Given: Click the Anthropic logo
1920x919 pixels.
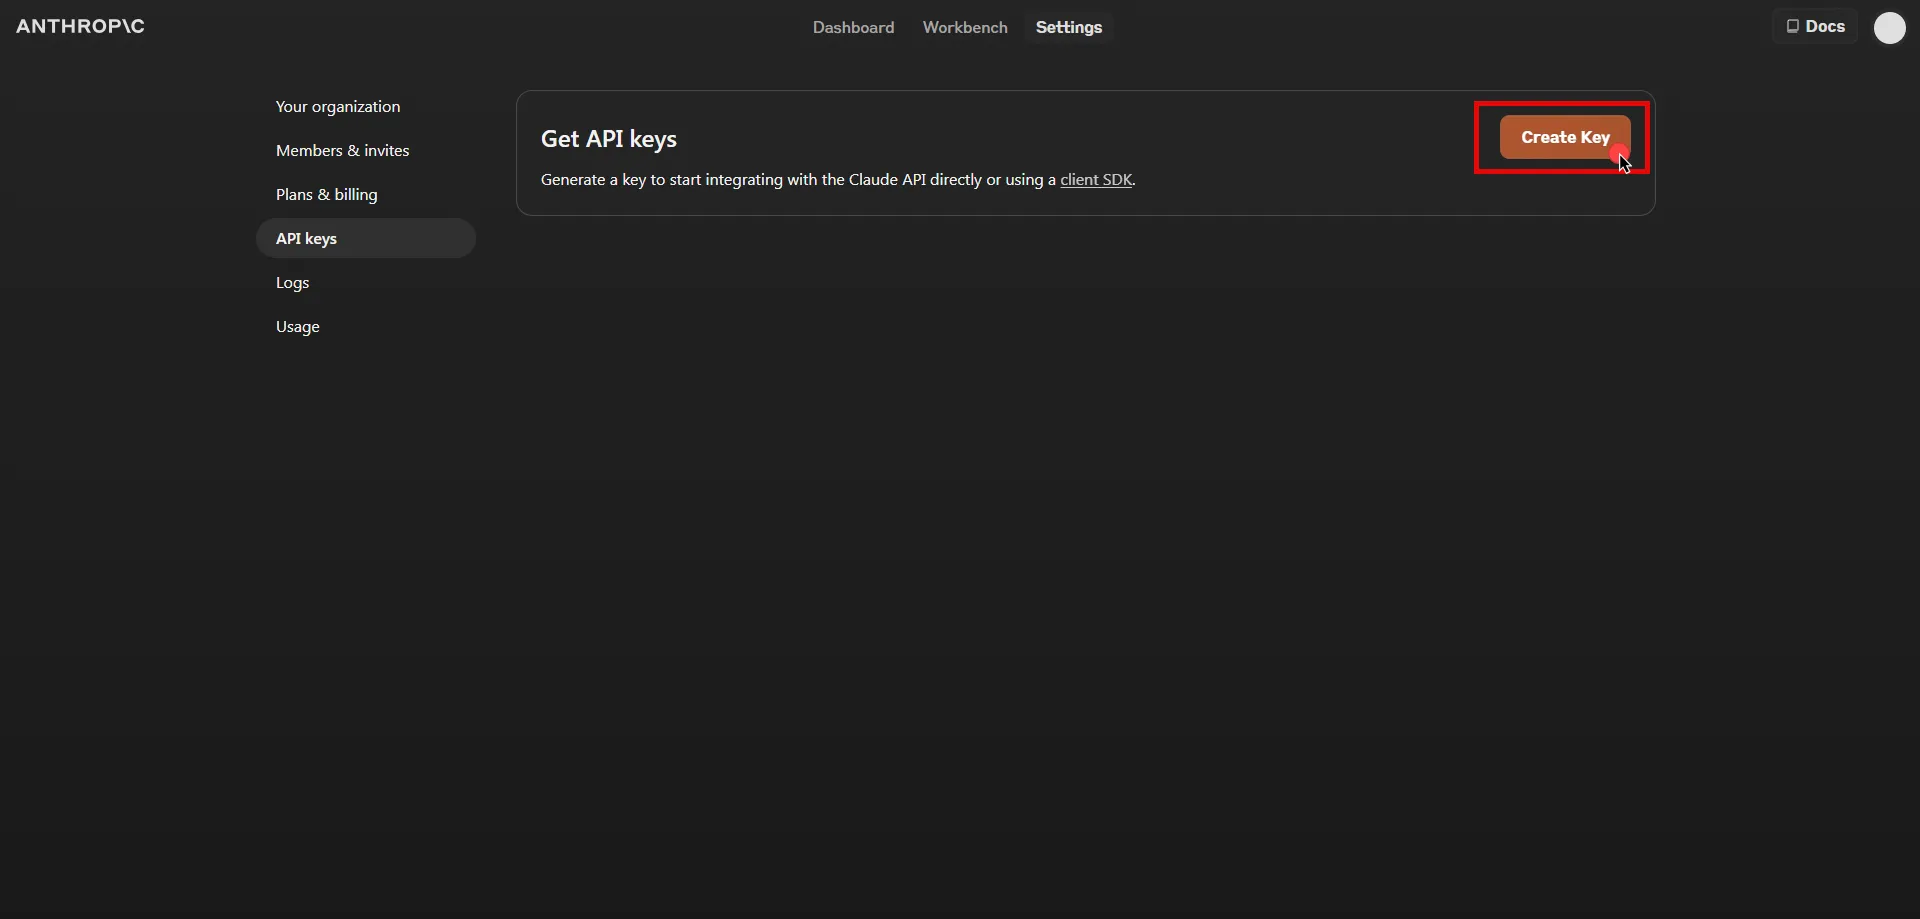Looking at the screenshot, I should 80,26.
